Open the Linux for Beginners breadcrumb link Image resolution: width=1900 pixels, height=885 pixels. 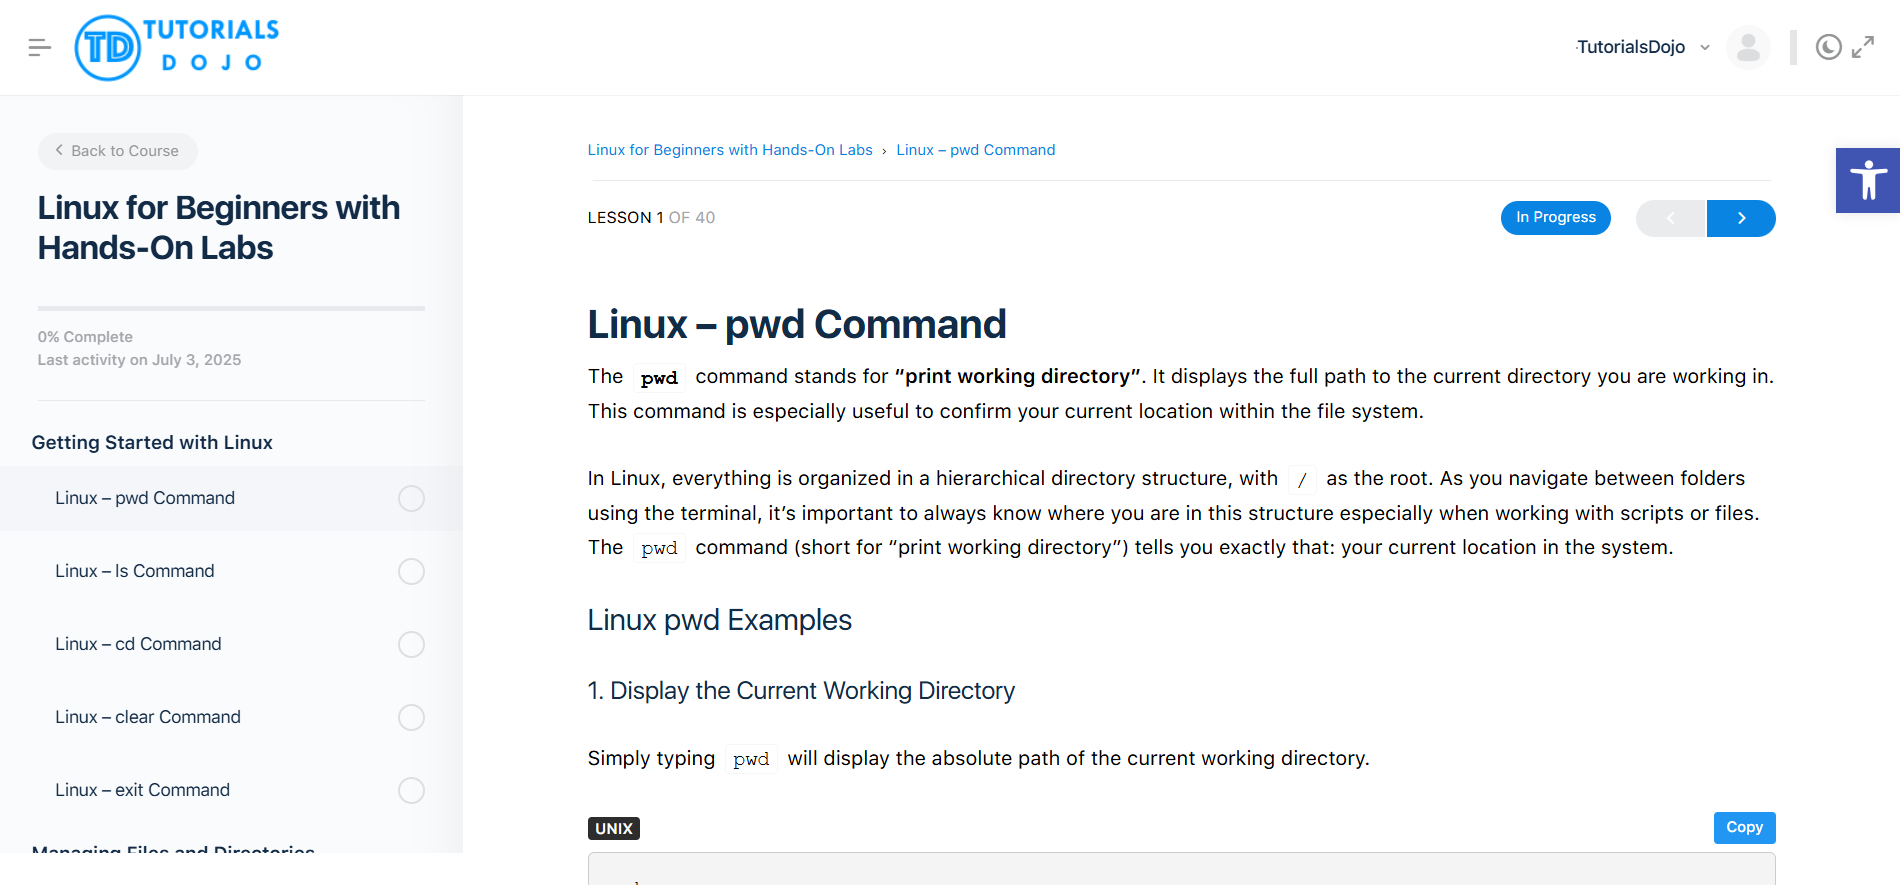pos(729,149)
